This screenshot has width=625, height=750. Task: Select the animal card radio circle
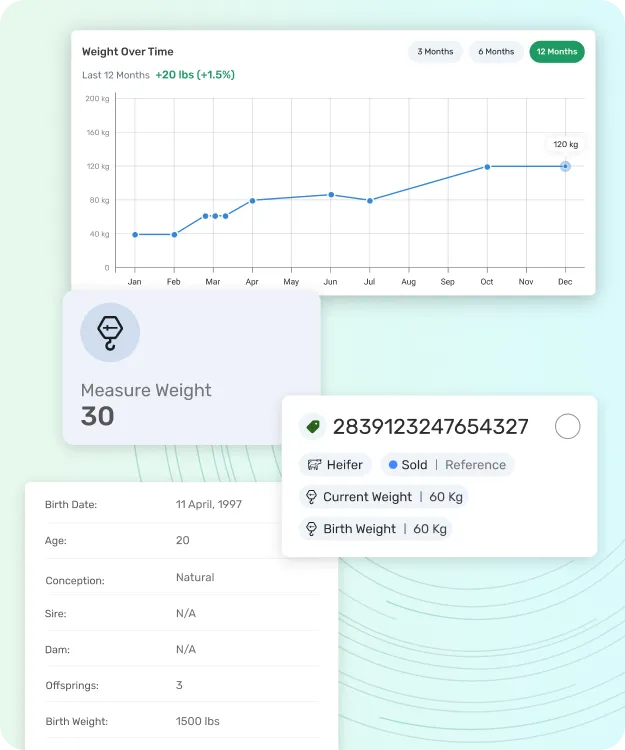567,427
